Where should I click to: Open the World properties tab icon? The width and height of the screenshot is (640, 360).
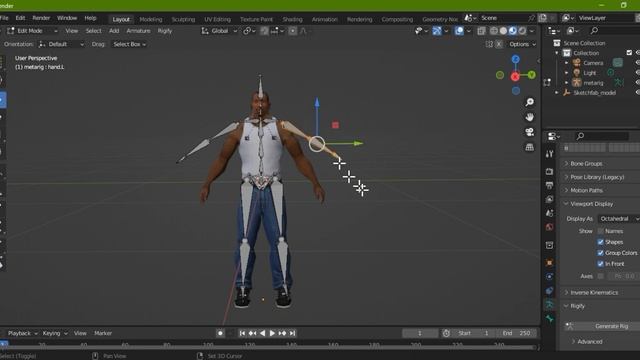(549, 227)
